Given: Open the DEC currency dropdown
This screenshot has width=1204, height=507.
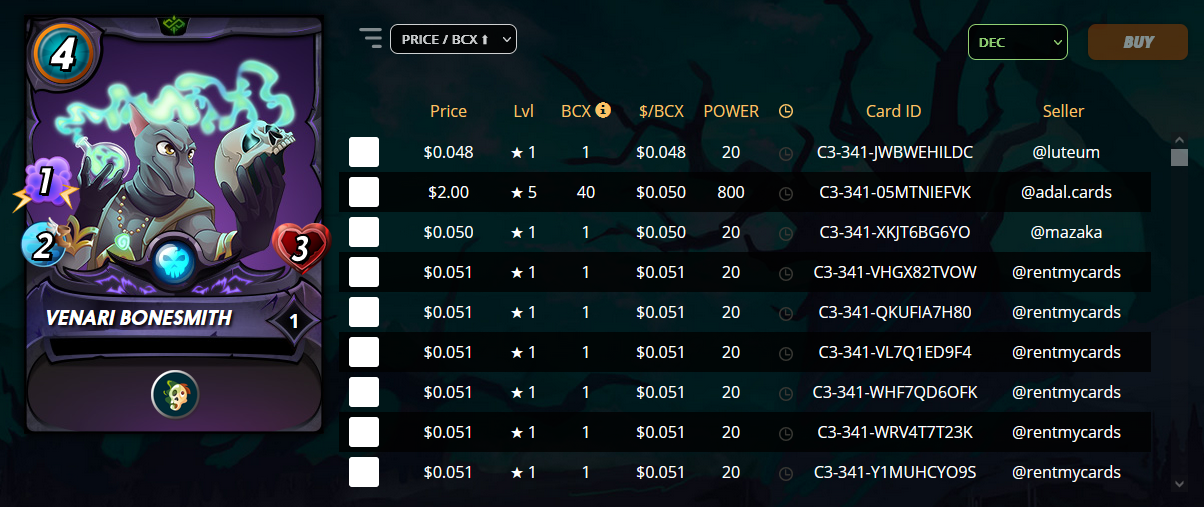Looking at the screenshot, I should (1018, 42).
